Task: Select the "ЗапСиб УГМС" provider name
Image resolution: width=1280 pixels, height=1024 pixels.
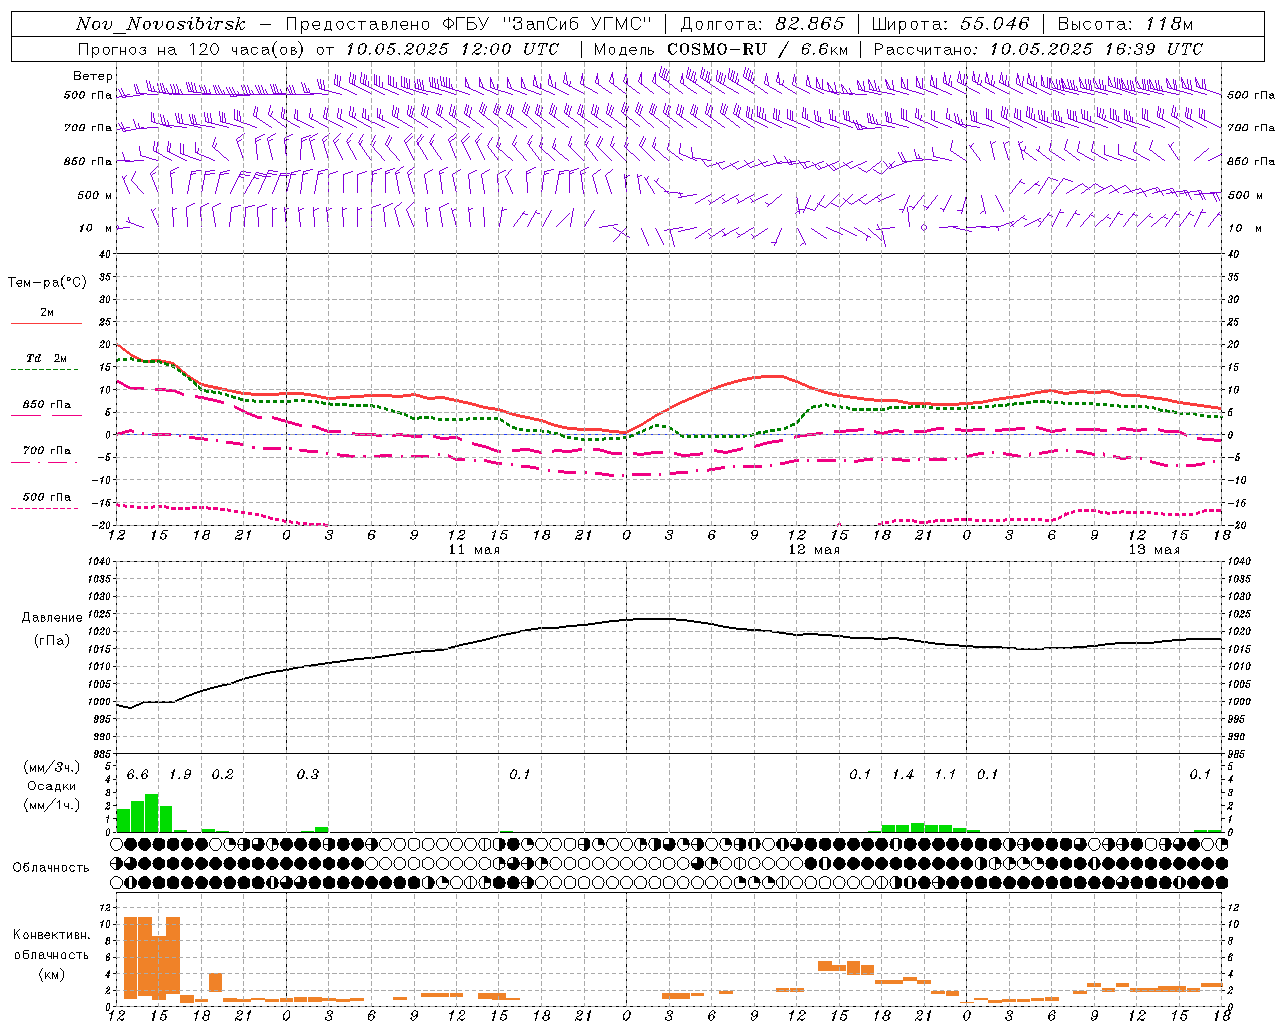Action: tap(575, 24)
